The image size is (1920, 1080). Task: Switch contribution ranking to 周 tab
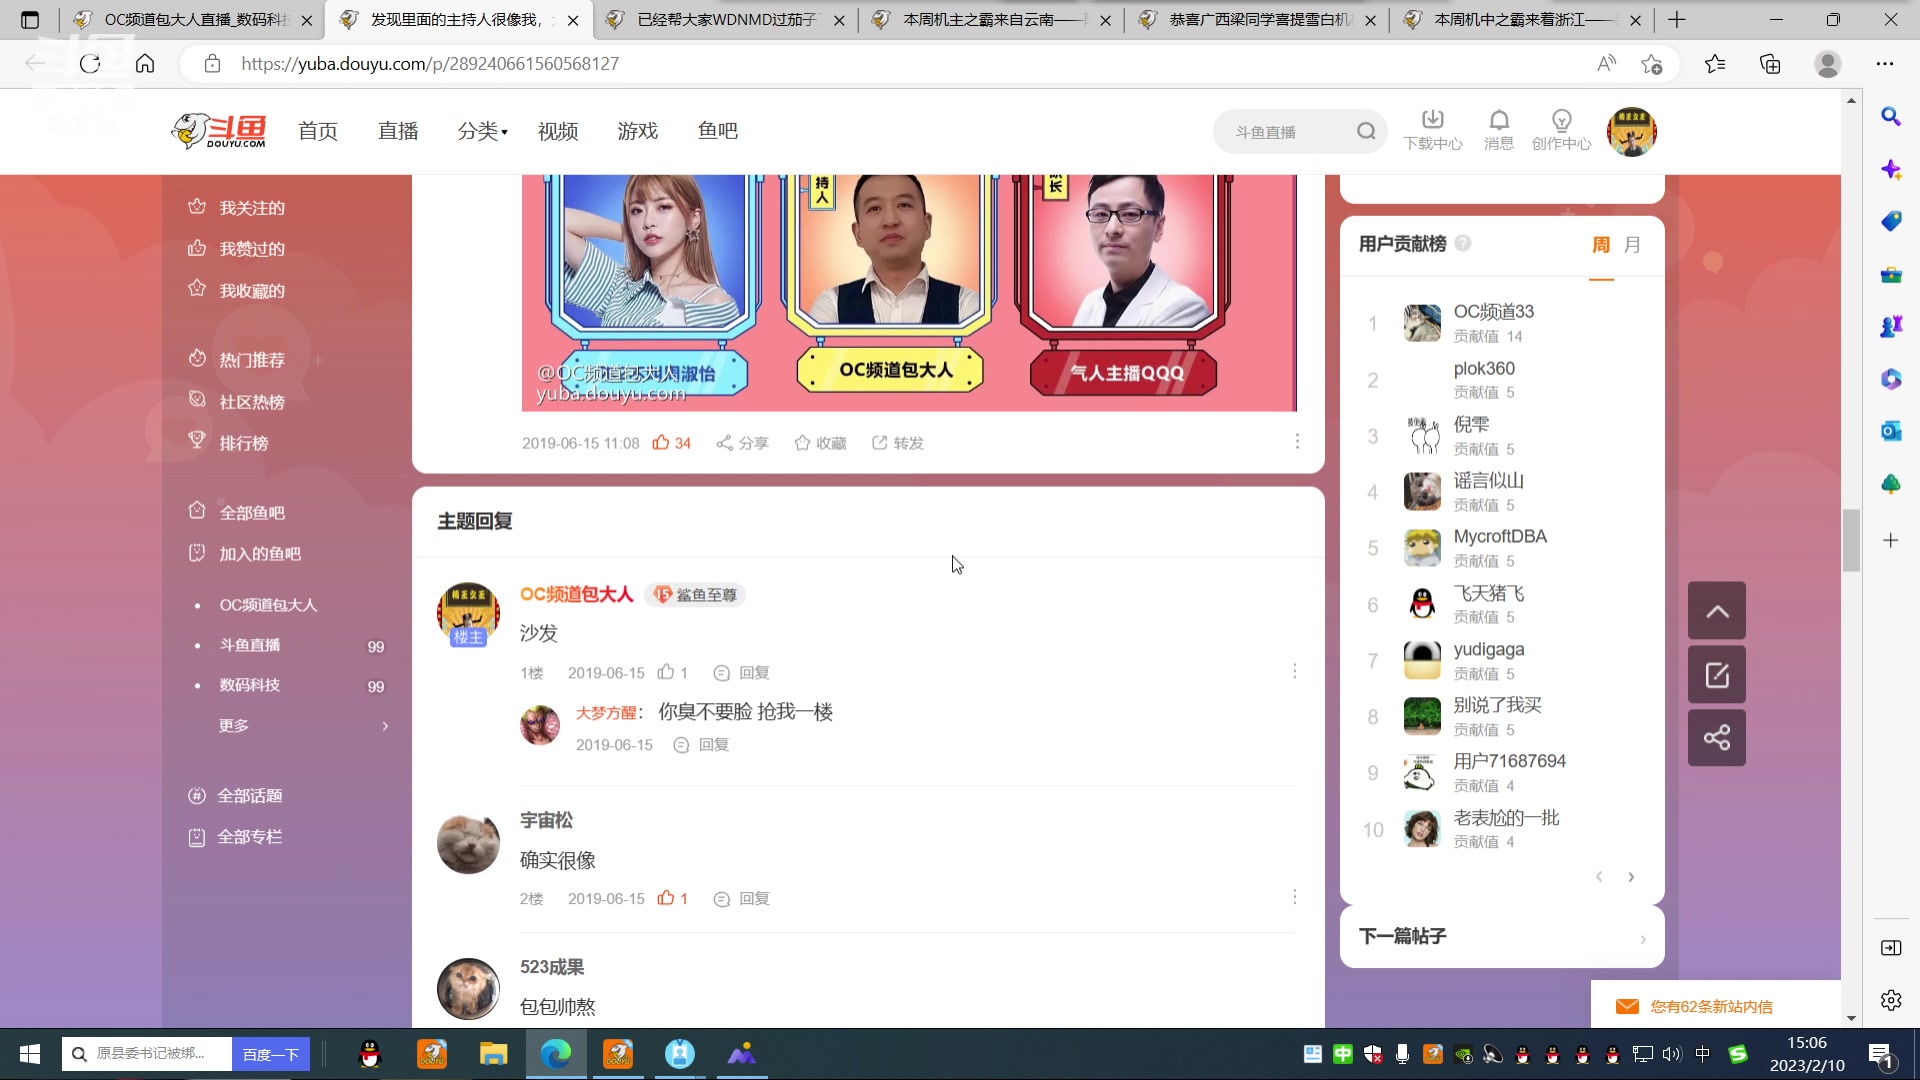point(1601,245)
